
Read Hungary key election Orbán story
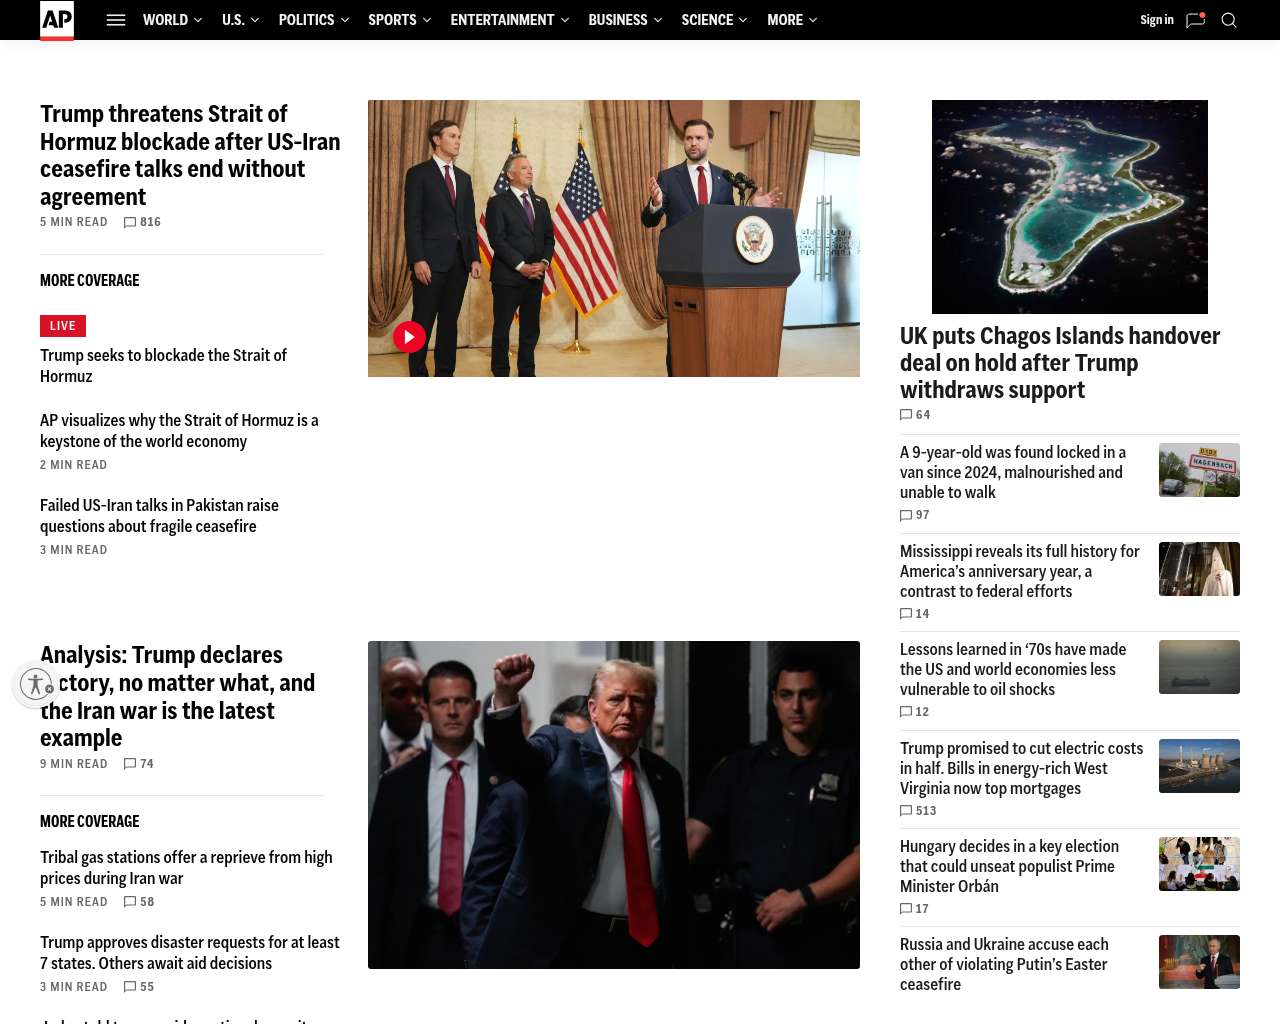[x=1009, y=866]
